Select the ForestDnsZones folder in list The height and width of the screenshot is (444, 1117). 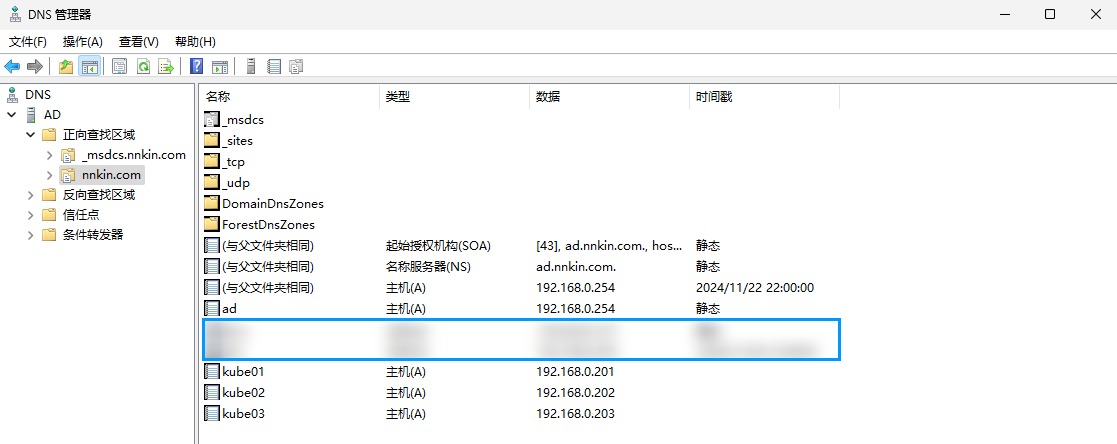(267, 225)
